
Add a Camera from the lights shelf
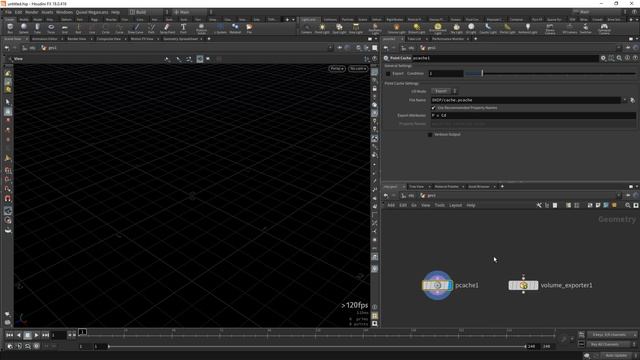[x=306, y=28]
